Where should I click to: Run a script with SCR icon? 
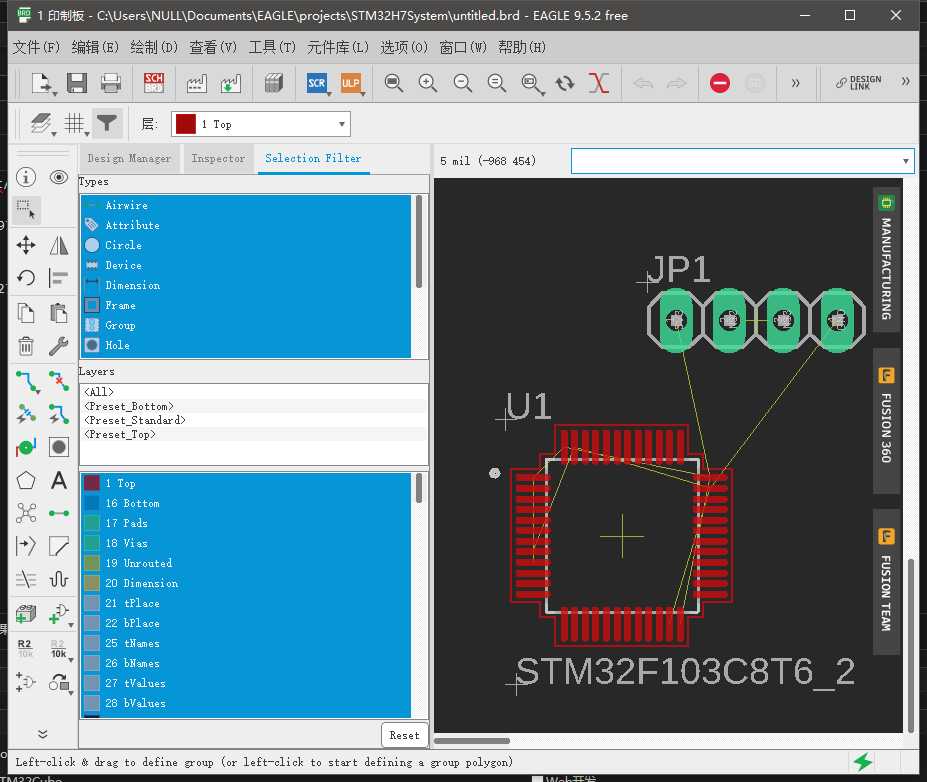tap(317, 83)
